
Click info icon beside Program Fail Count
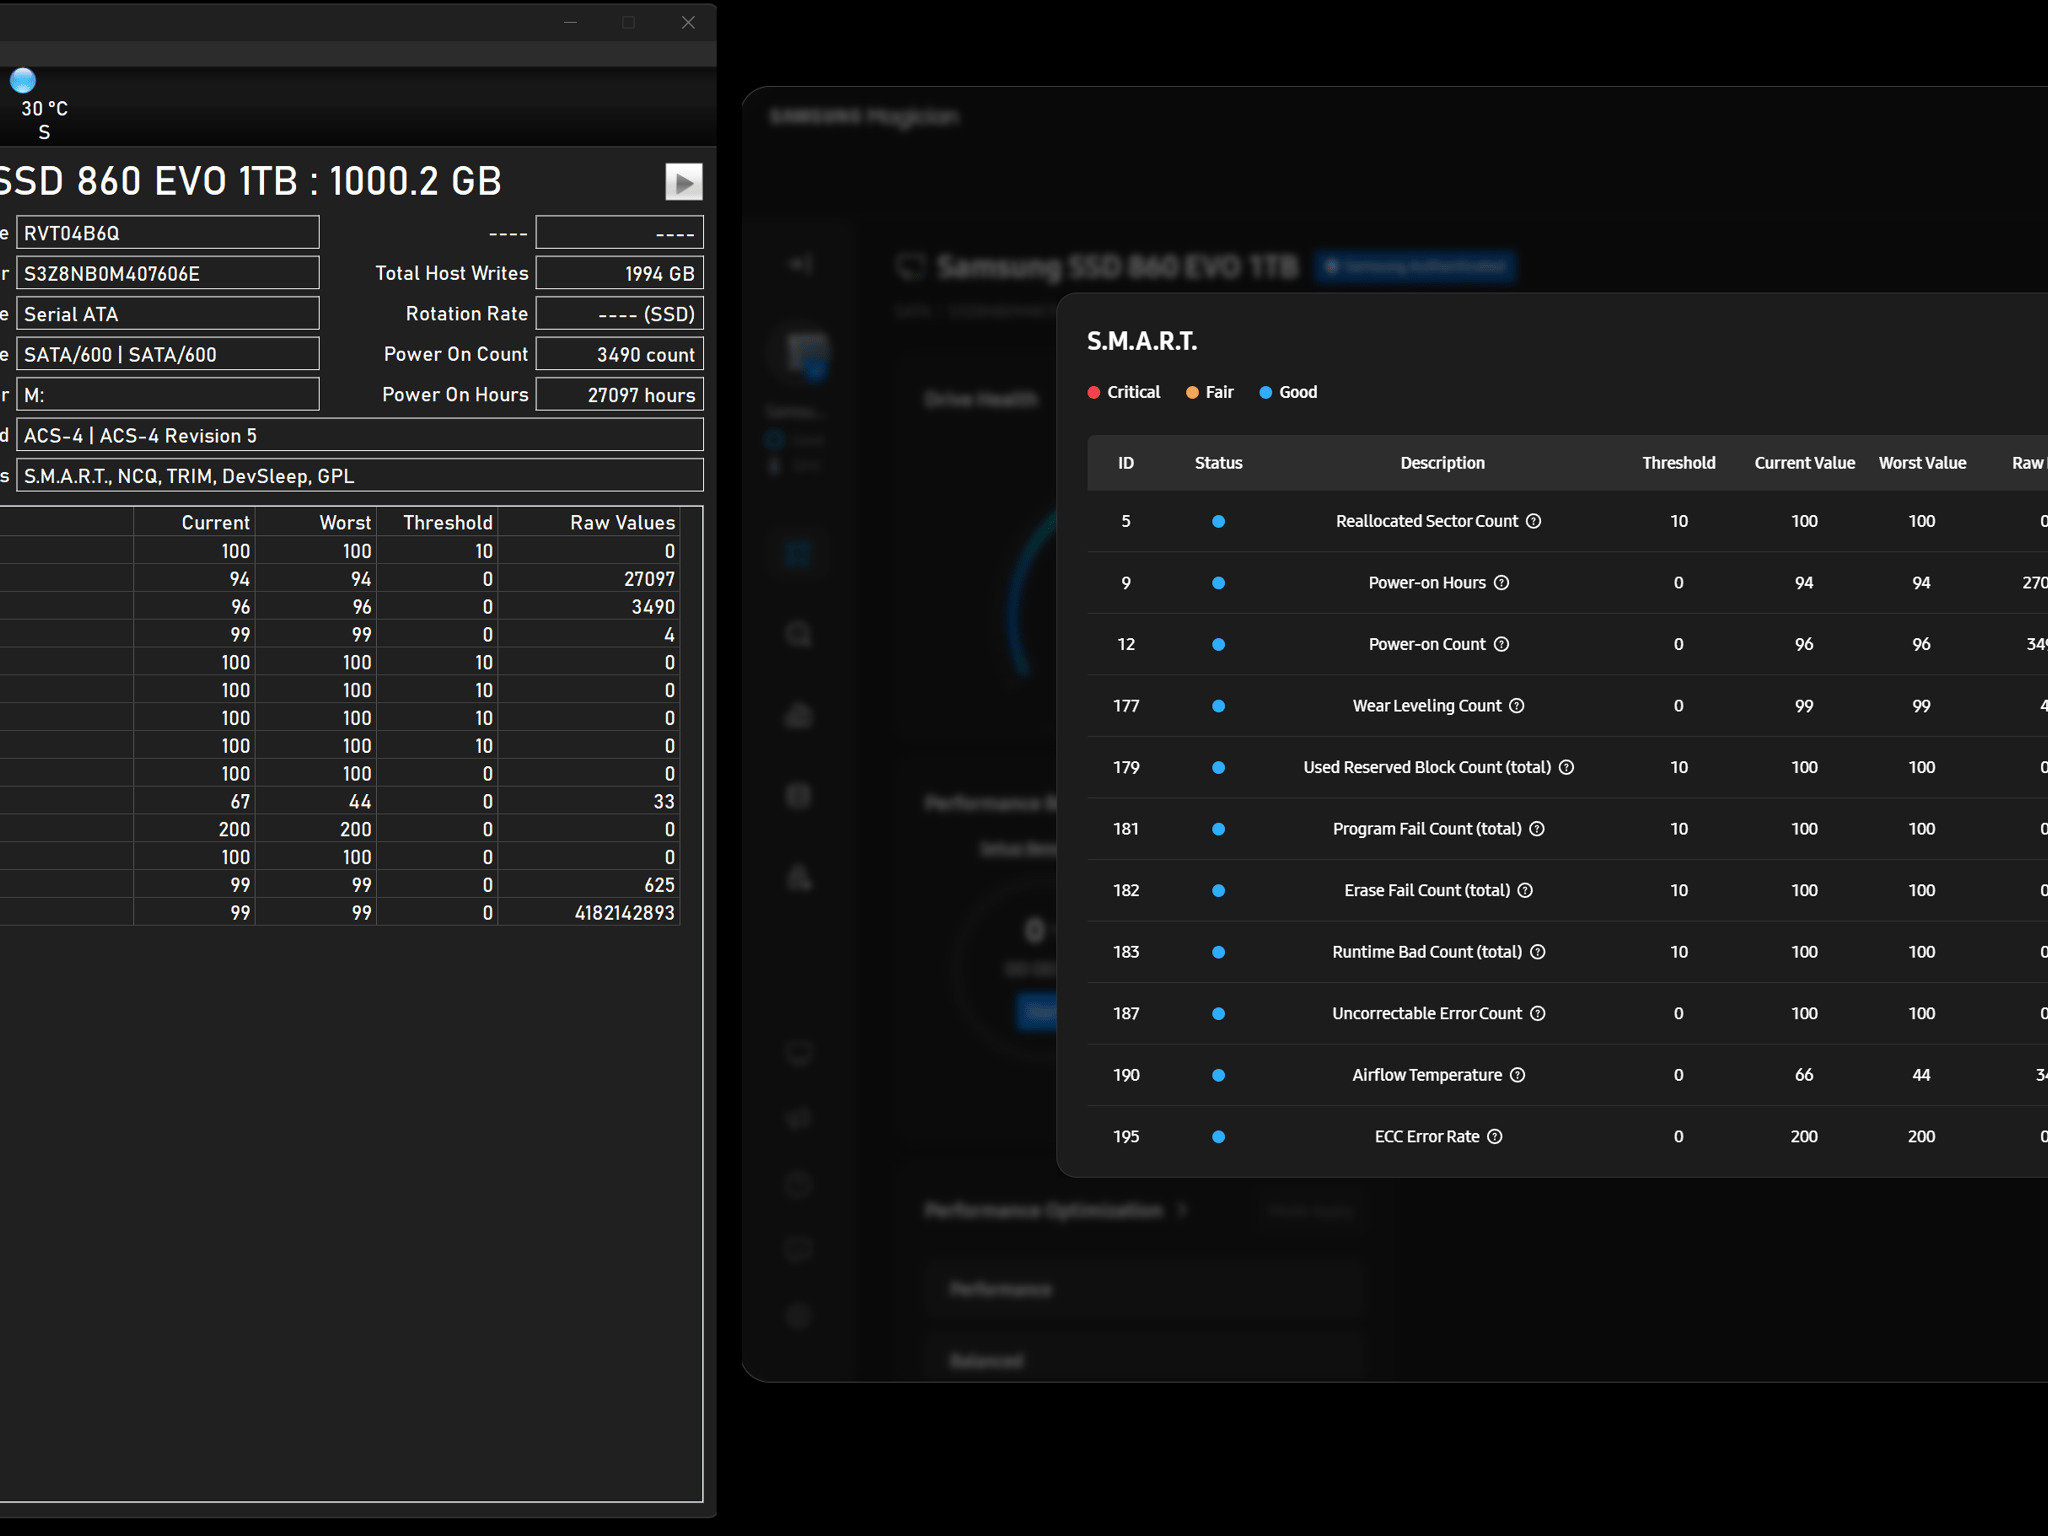(x=1537, y=829)
